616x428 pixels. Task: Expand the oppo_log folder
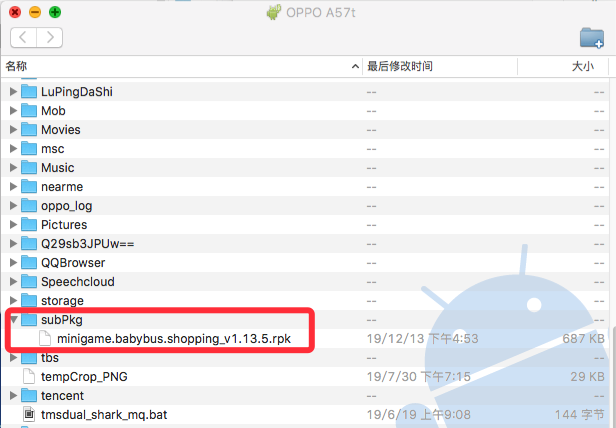coord(13,206)
